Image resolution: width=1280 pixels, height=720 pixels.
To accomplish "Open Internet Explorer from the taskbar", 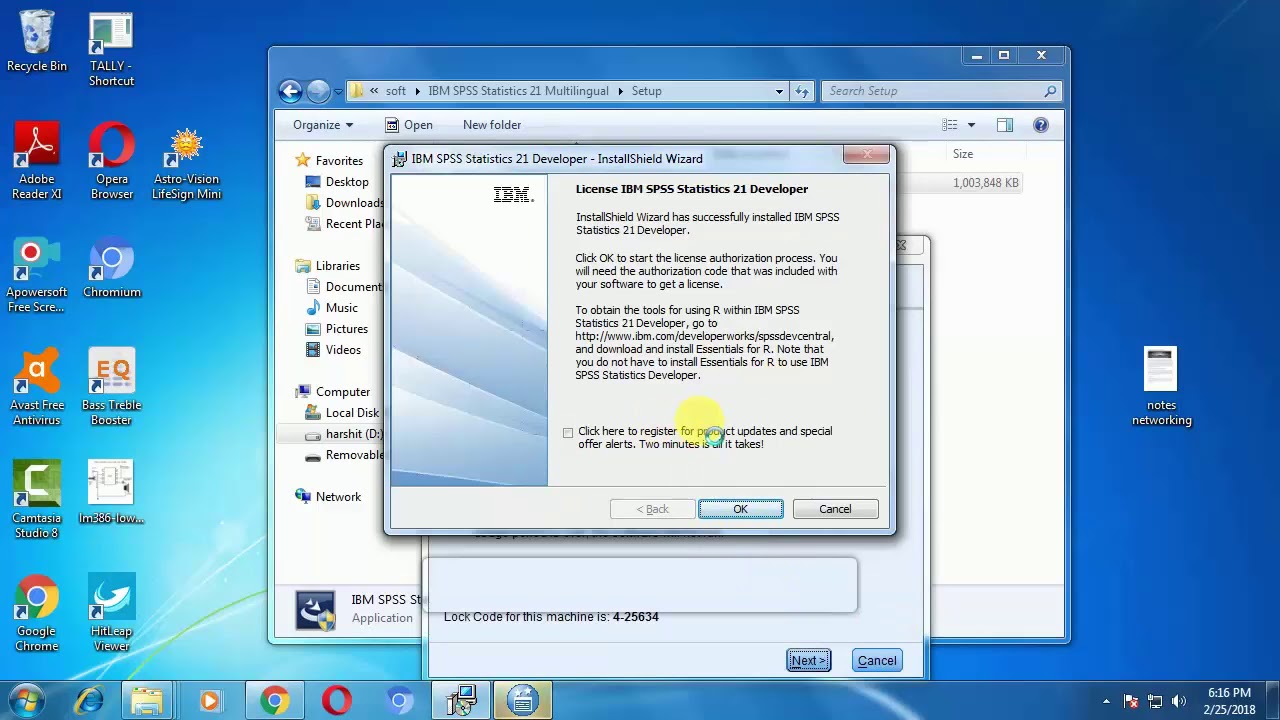I will pyautogui.click(x=89, y=701).
